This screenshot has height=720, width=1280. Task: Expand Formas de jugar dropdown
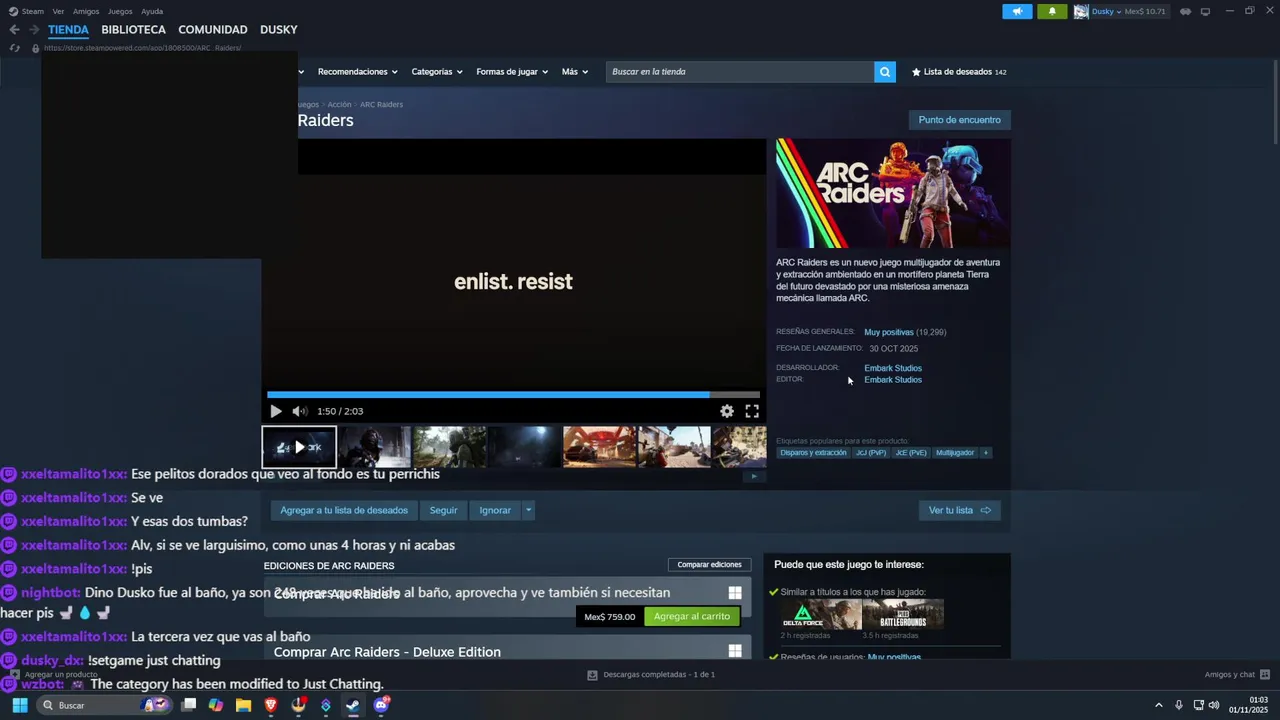point(512,72)
